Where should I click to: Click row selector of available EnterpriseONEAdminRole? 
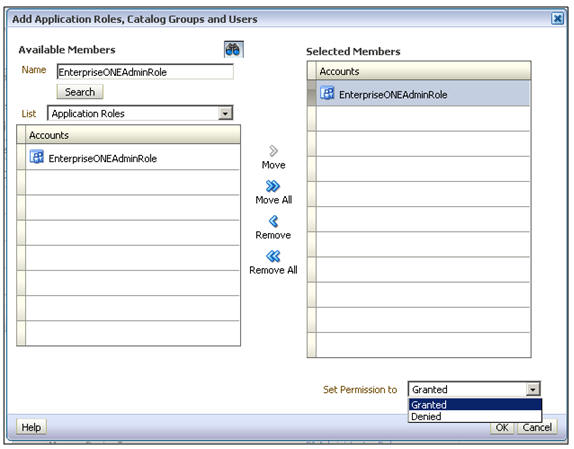[21, 157]
